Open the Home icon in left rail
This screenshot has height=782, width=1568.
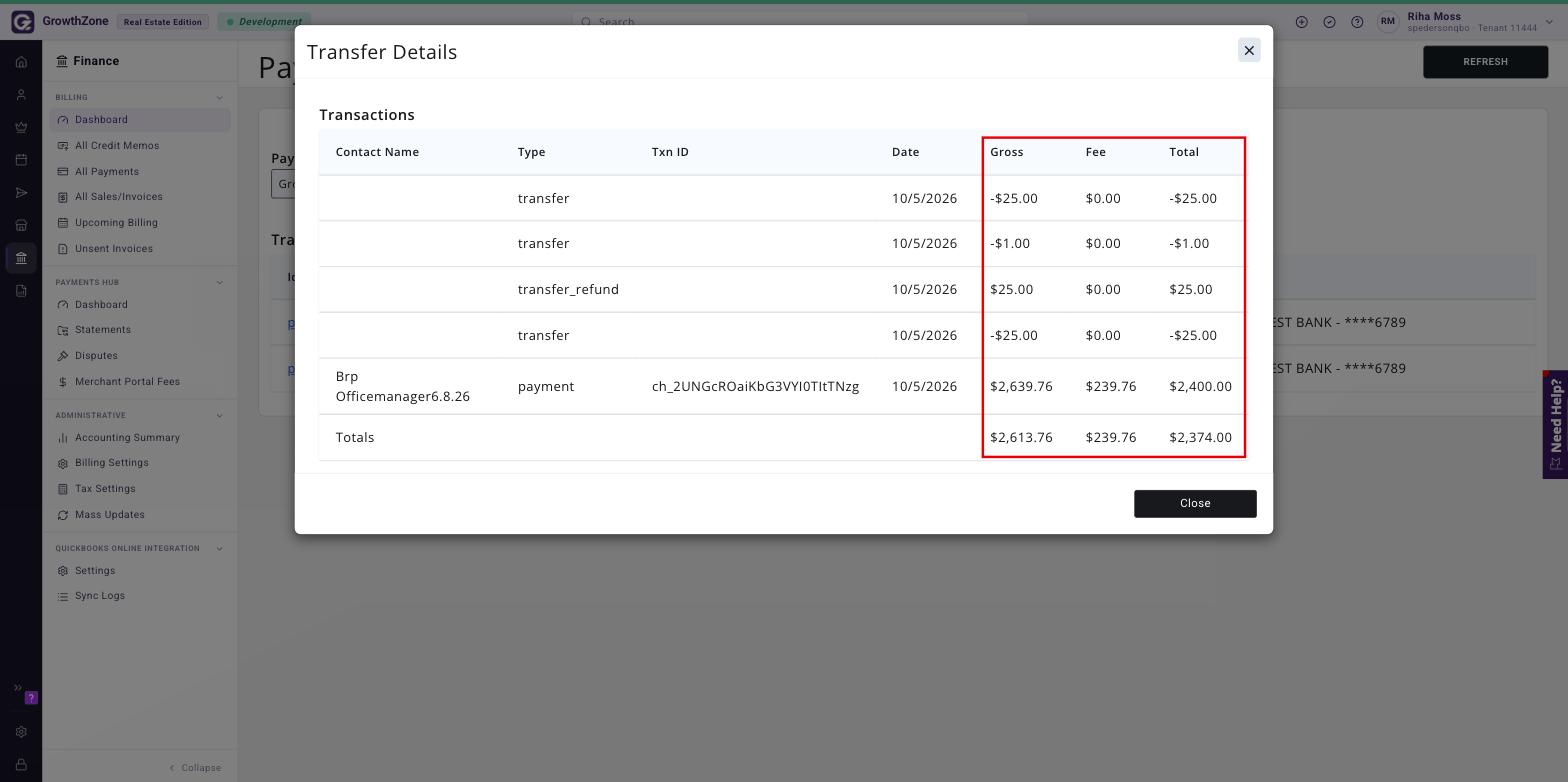21,62
